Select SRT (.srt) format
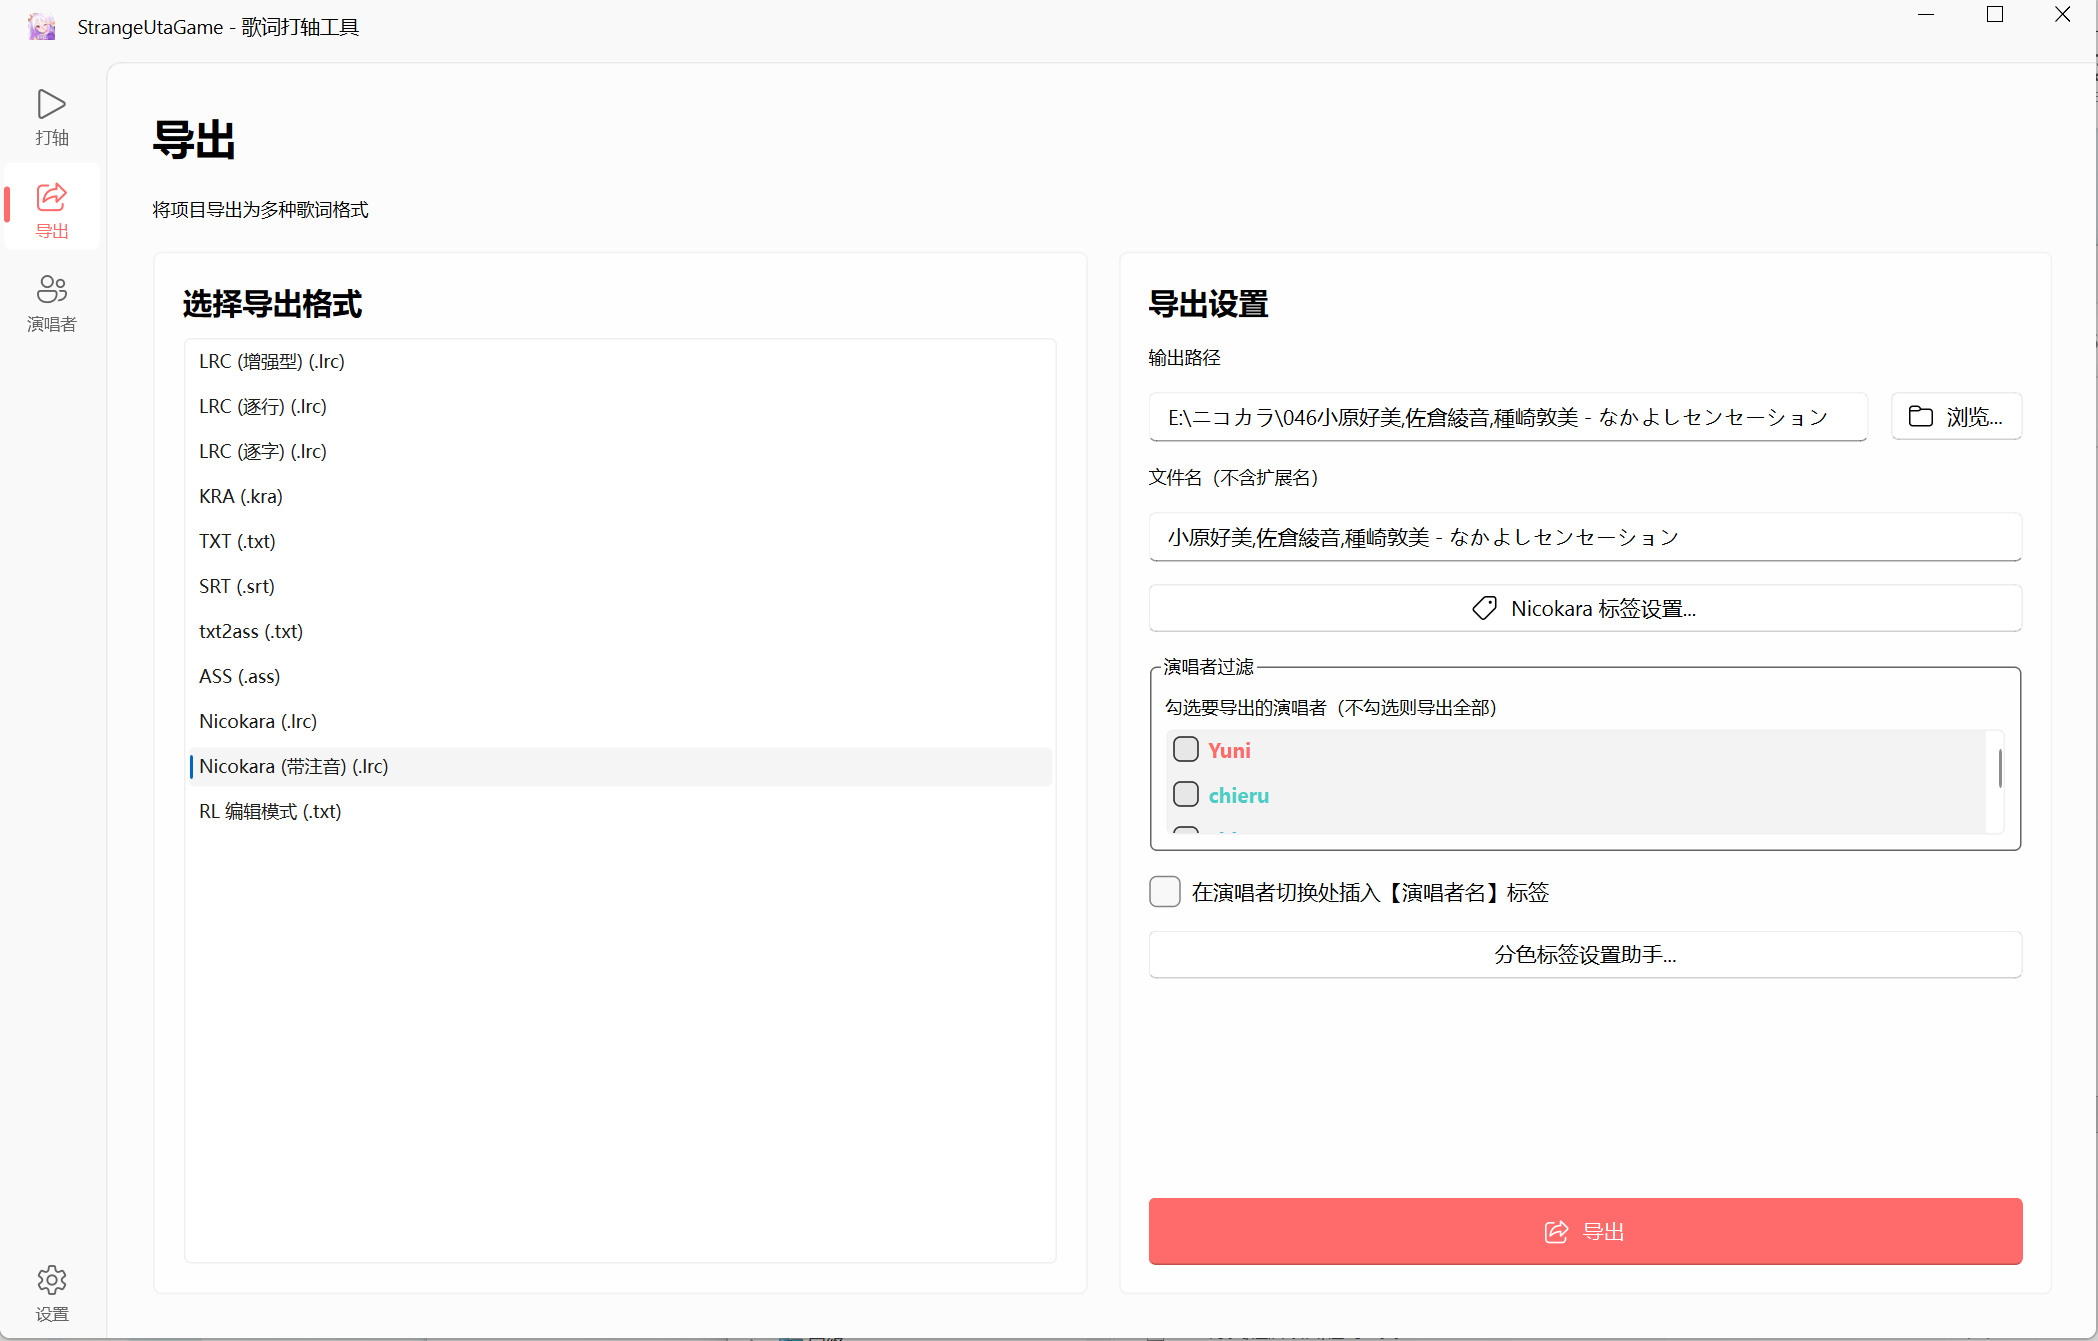Image resolution: width=2098 pixels, height=1341 pixels. [620, 586]
